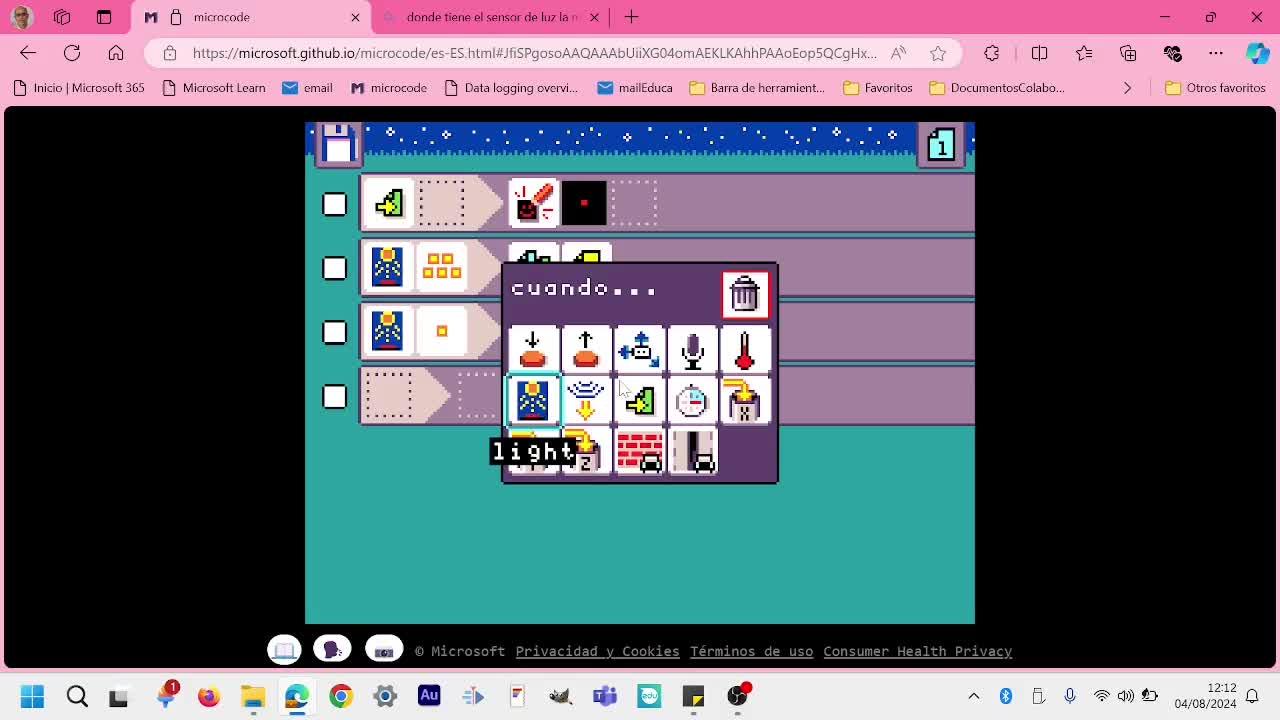The height and width of the screenshot is (720, 1280).
Task: Open browser extensions puzzle icon
Action: click(991, 53)
